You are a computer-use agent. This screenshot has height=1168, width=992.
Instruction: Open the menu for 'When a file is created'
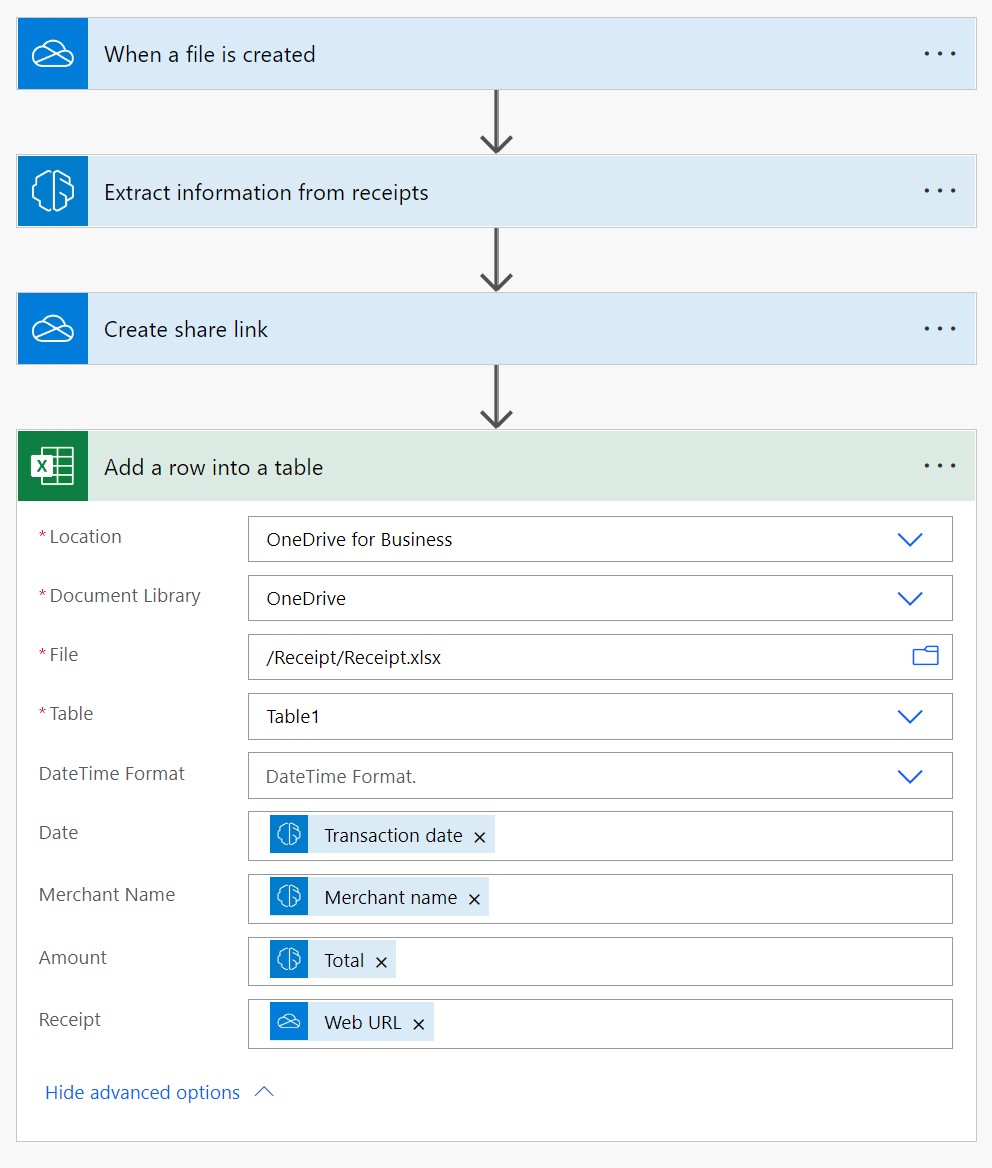[939, 53]
